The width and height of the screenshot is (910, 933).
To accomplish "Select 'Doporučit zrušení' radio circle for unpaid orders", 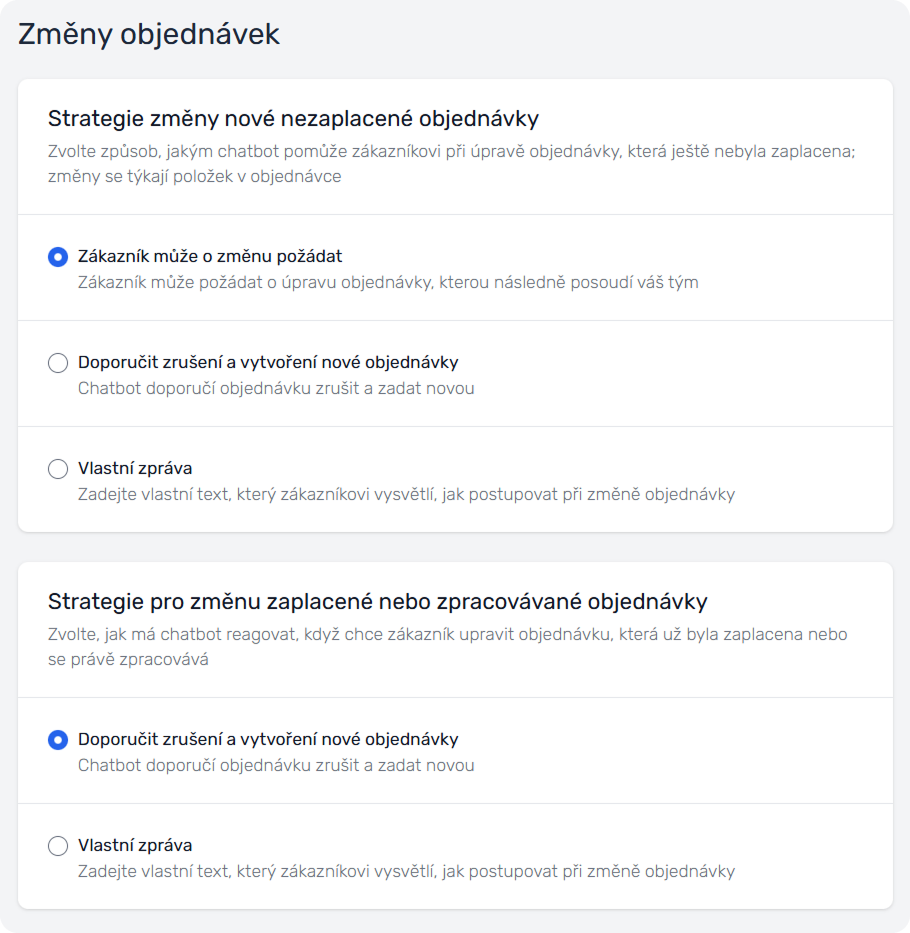I will pos(58,363).
